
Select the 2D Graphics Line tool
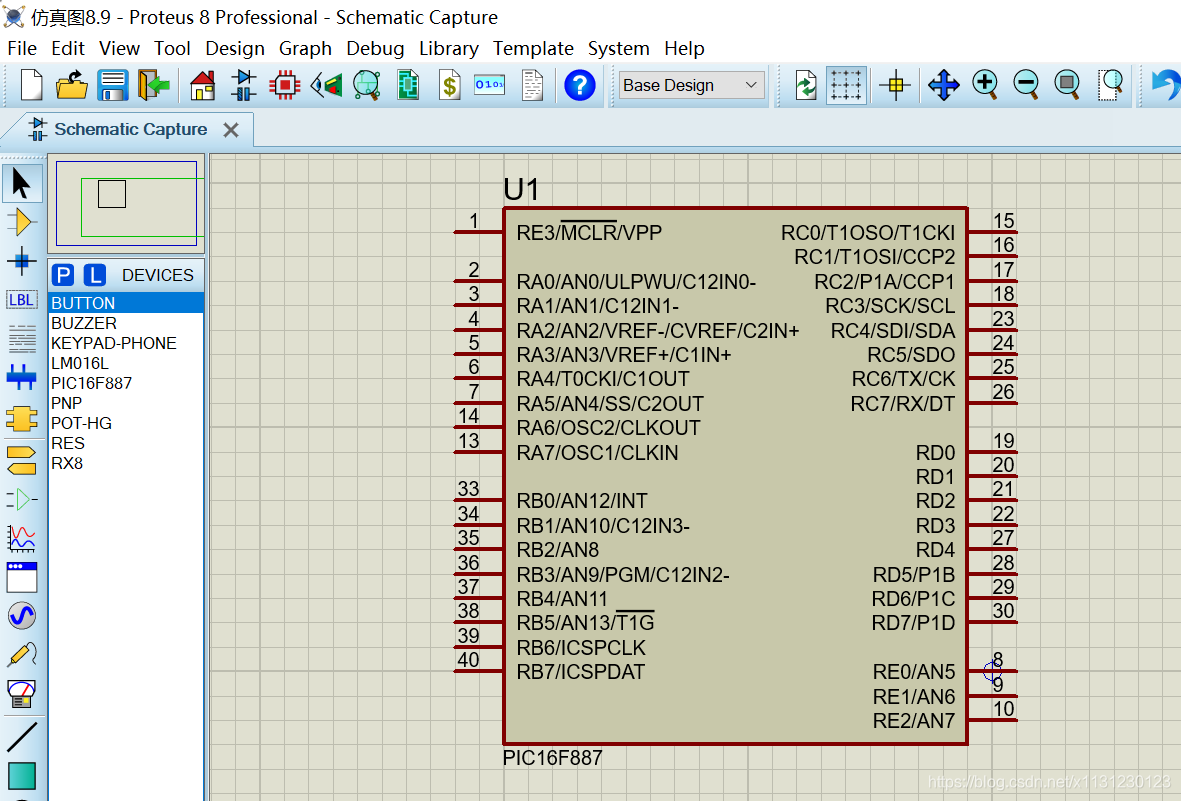(21, 736)
